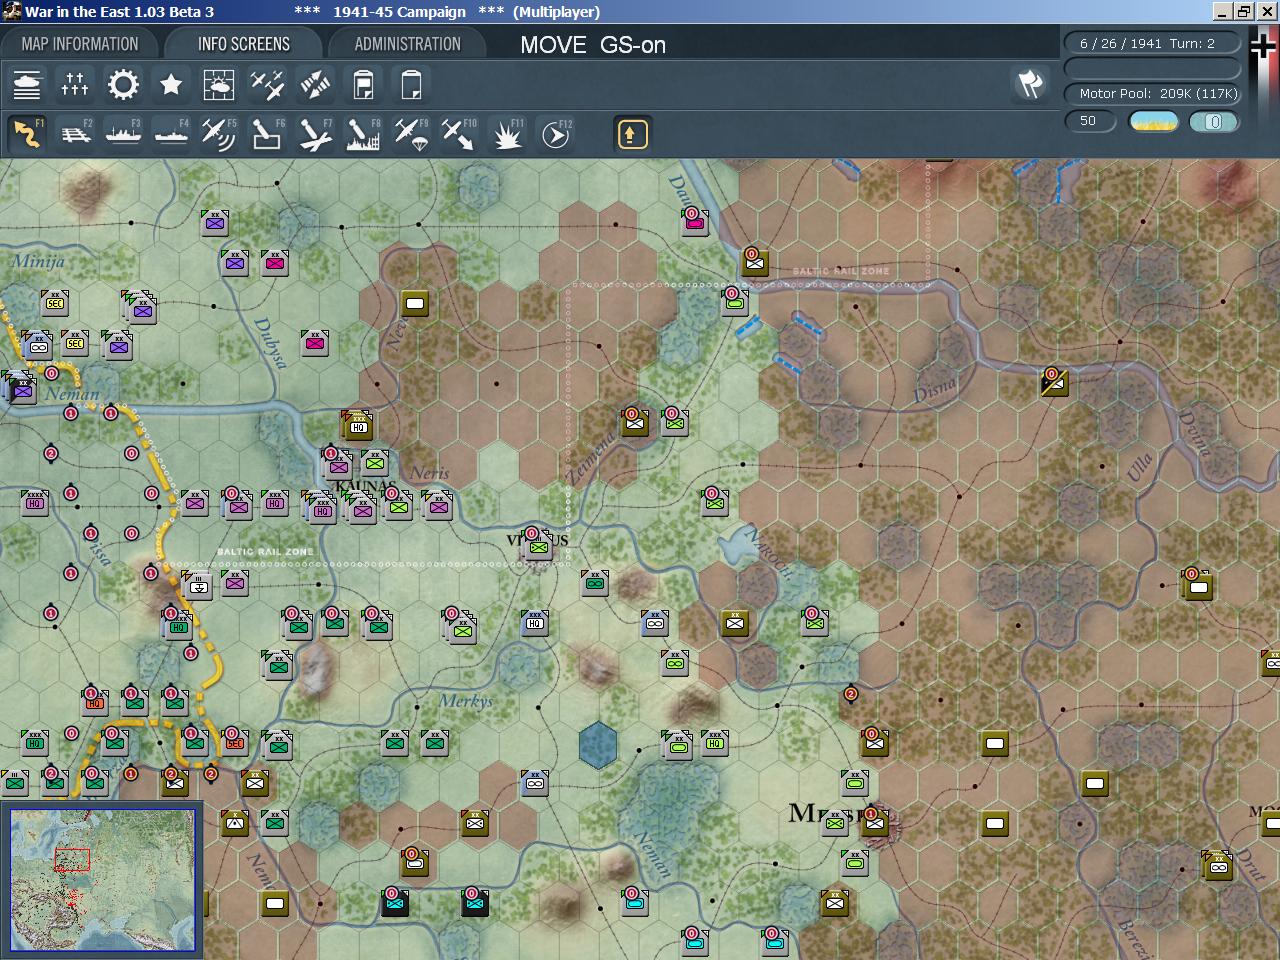Open the victory screen star icon
Screen dimensions: 1280x960
point(171,84)
